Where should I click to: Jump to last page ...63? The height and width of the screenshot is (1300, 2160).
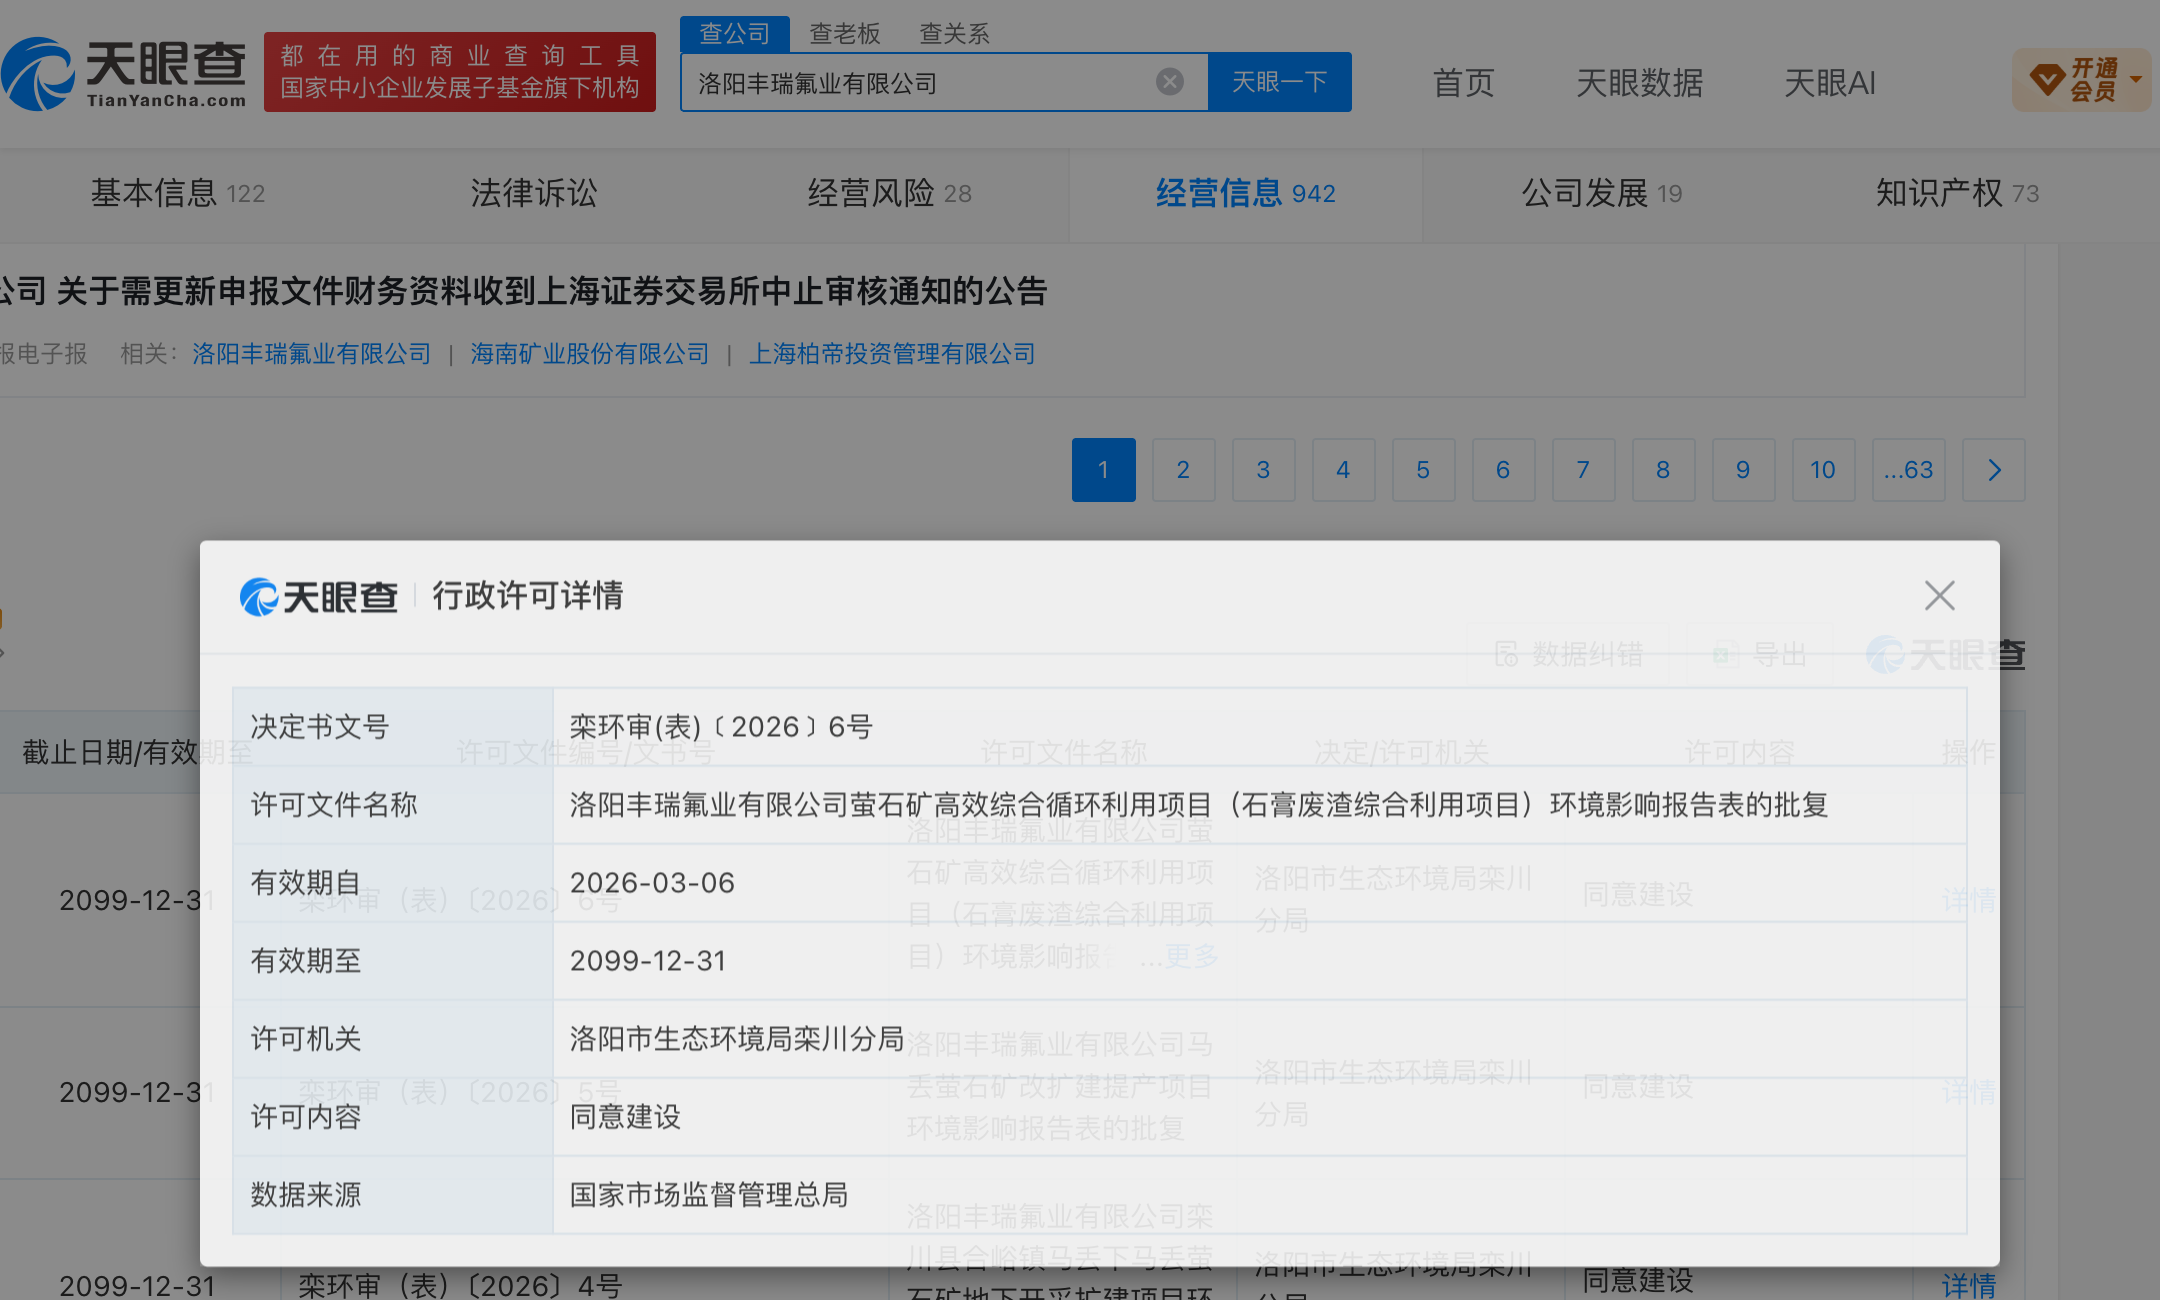pyautogui.click(x=1908, y=470)
